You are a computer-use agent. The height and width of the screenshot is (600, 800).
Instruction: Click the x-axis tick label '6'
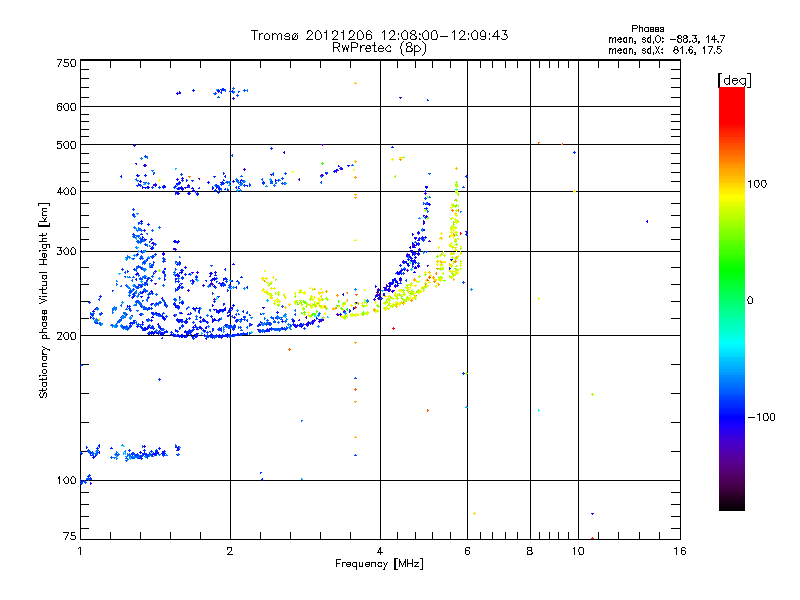[x=467, y=551]
